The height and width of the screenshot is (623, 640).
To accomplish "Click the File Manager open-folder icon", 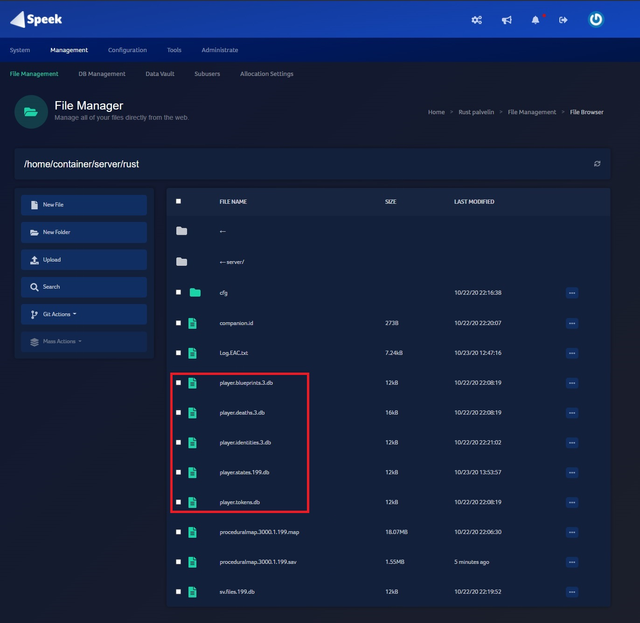I will pyautogui.click(x=31, y=112).
